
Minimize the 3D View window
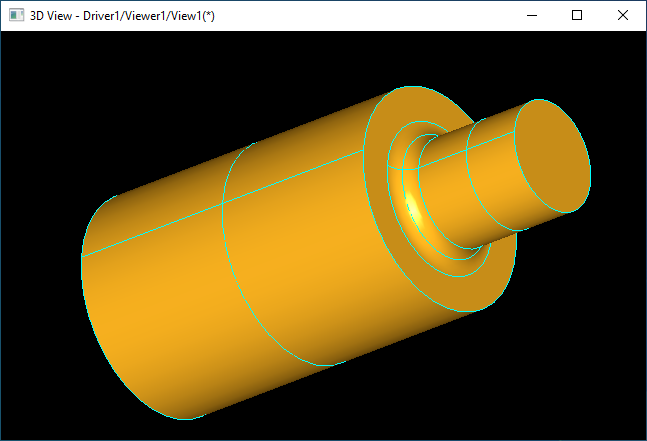[532, 15]
